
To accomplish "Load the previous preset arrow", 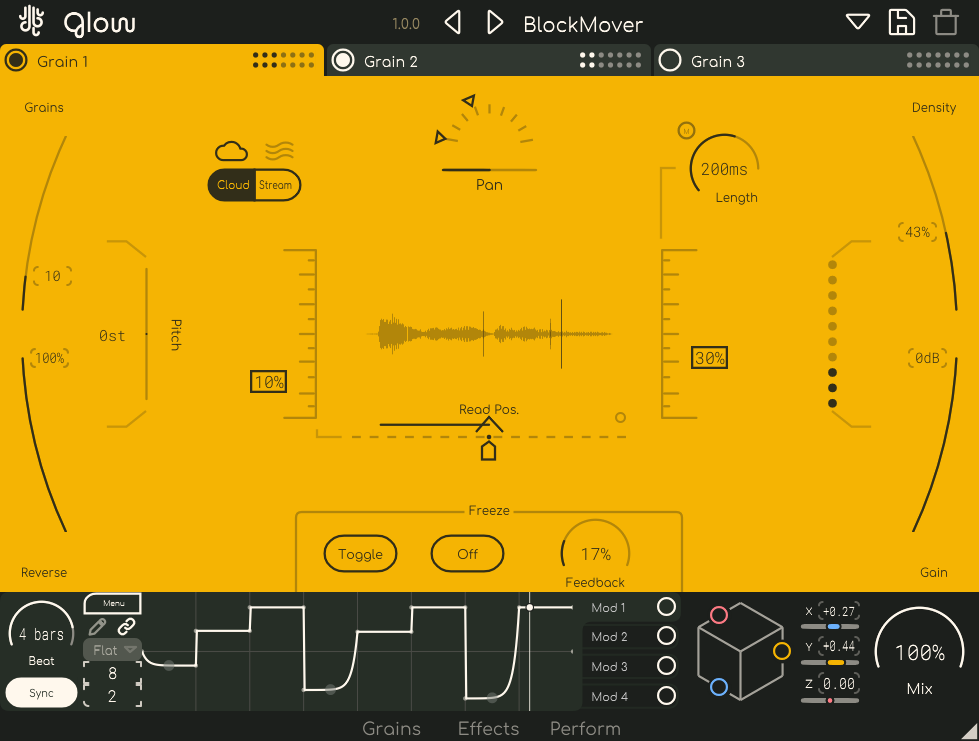I will 453,22.
